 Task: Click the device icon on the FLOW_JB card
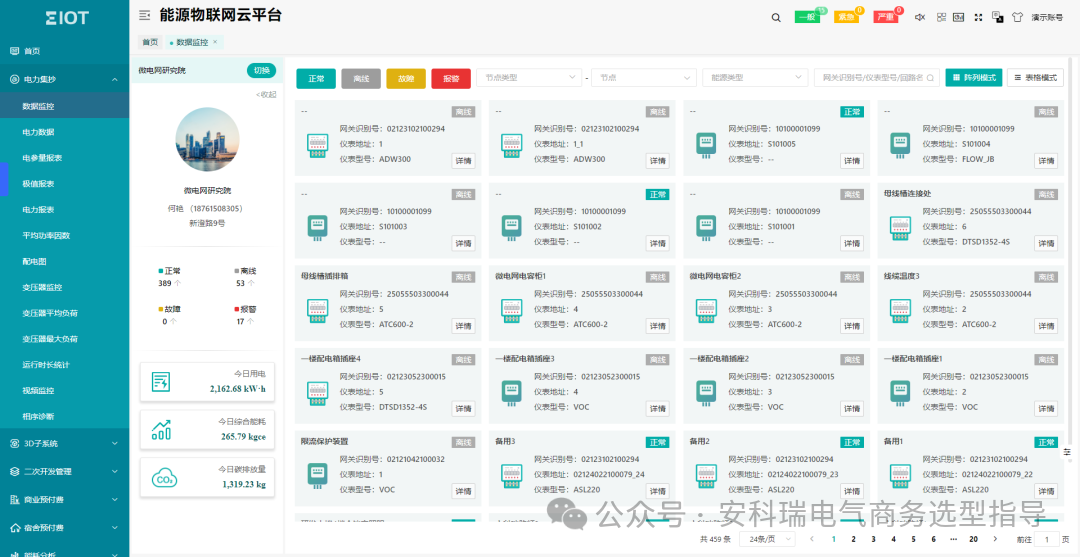click(x=899, y=143)
